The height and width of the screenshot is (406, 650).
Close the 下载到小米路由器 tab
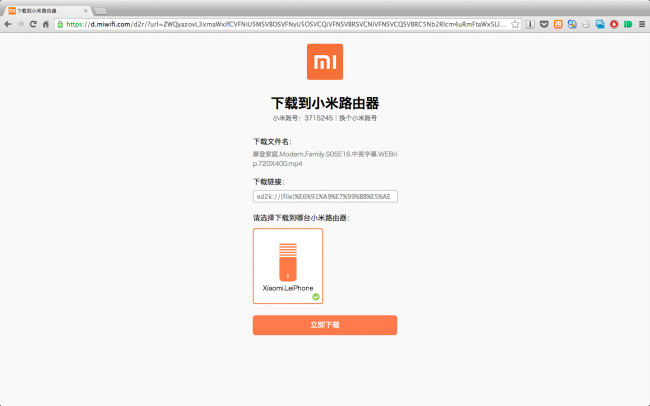[86, 11]
